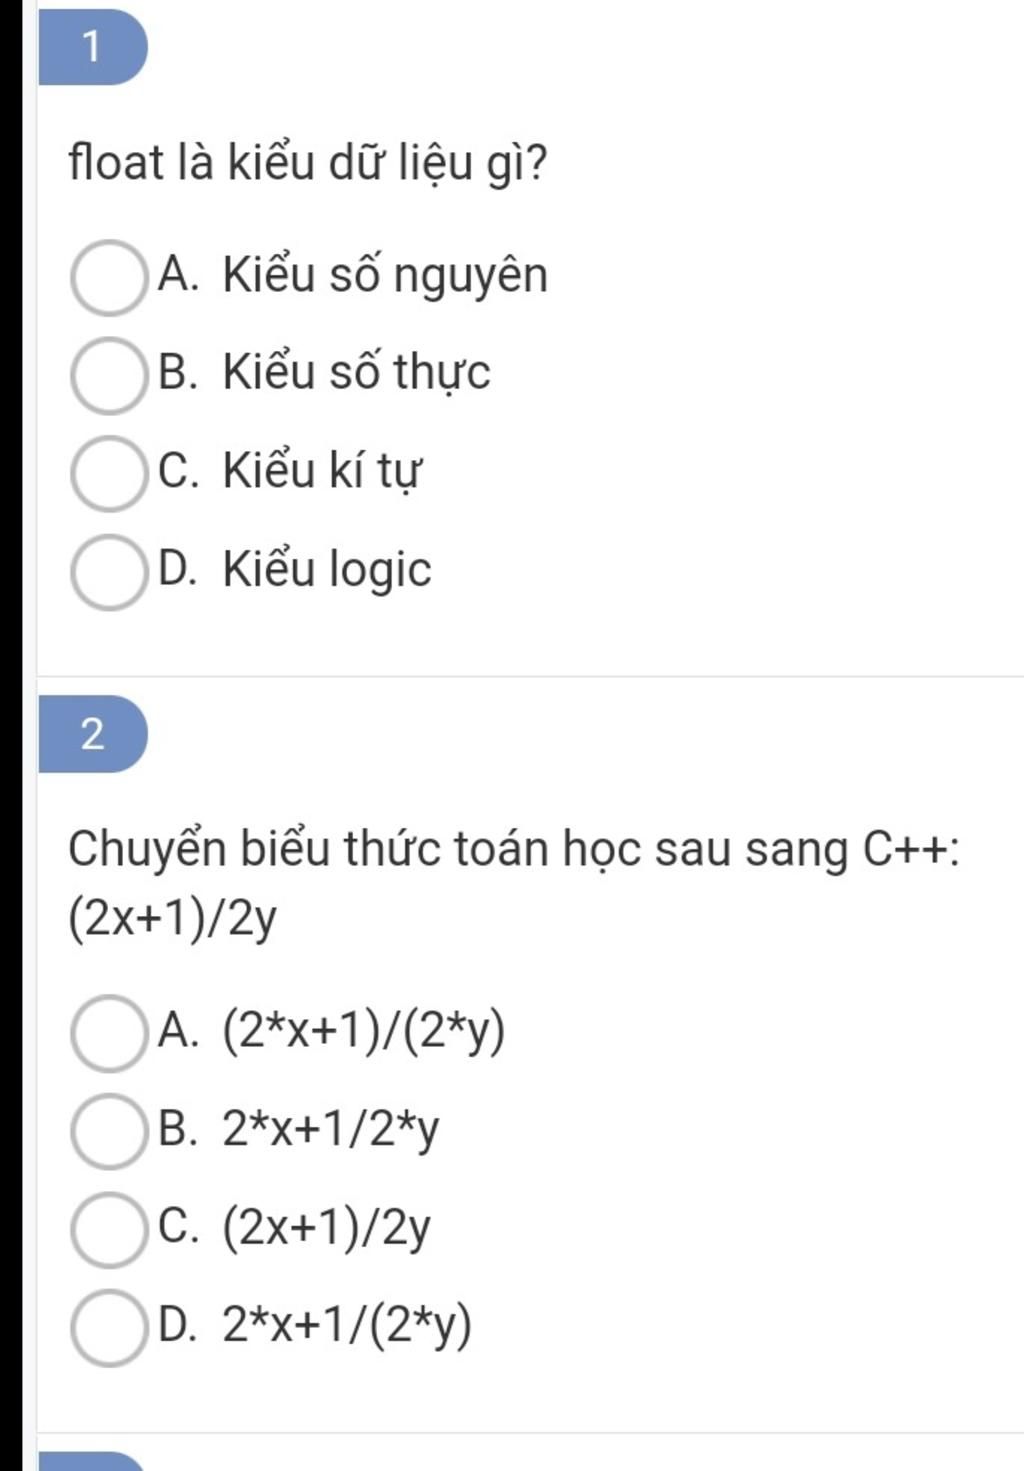Mark radio answer D. 2*x+1/(2*y)
This screenshot has height=1471, width=1024.
(108, 1327)
